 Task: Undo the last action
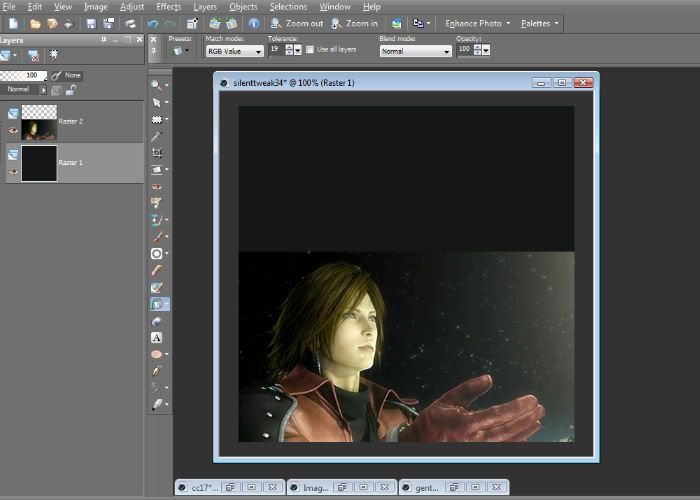click(153, 24)
